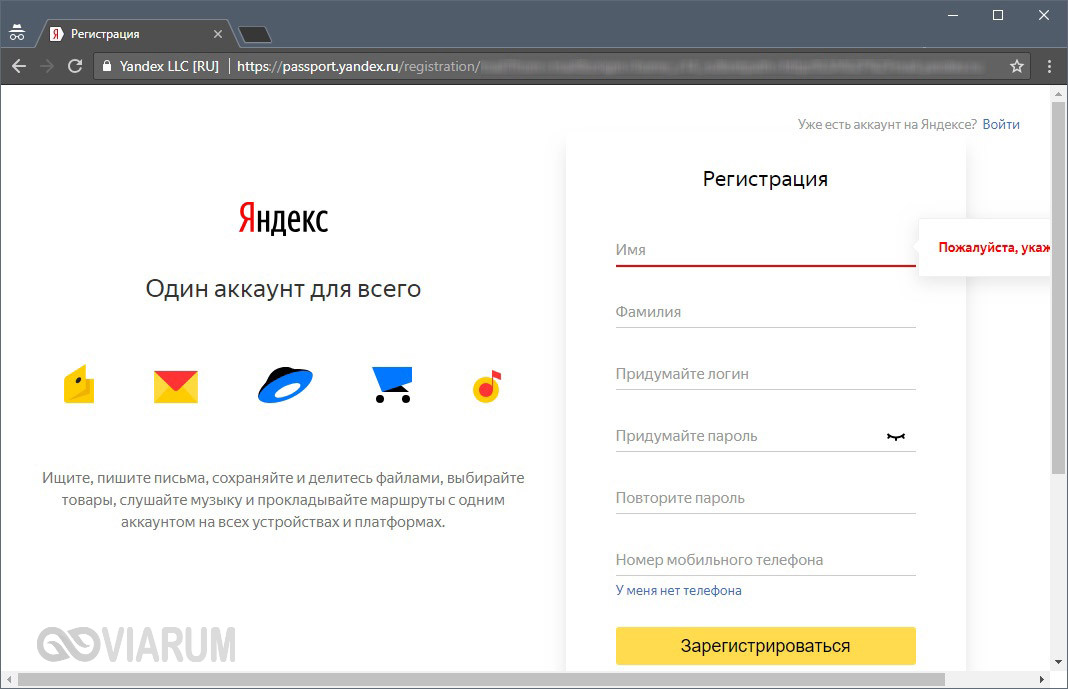The width and height of the screenshot is (1068, 689).
Task: Toggle password visibility eye icon
Action: 896,436
